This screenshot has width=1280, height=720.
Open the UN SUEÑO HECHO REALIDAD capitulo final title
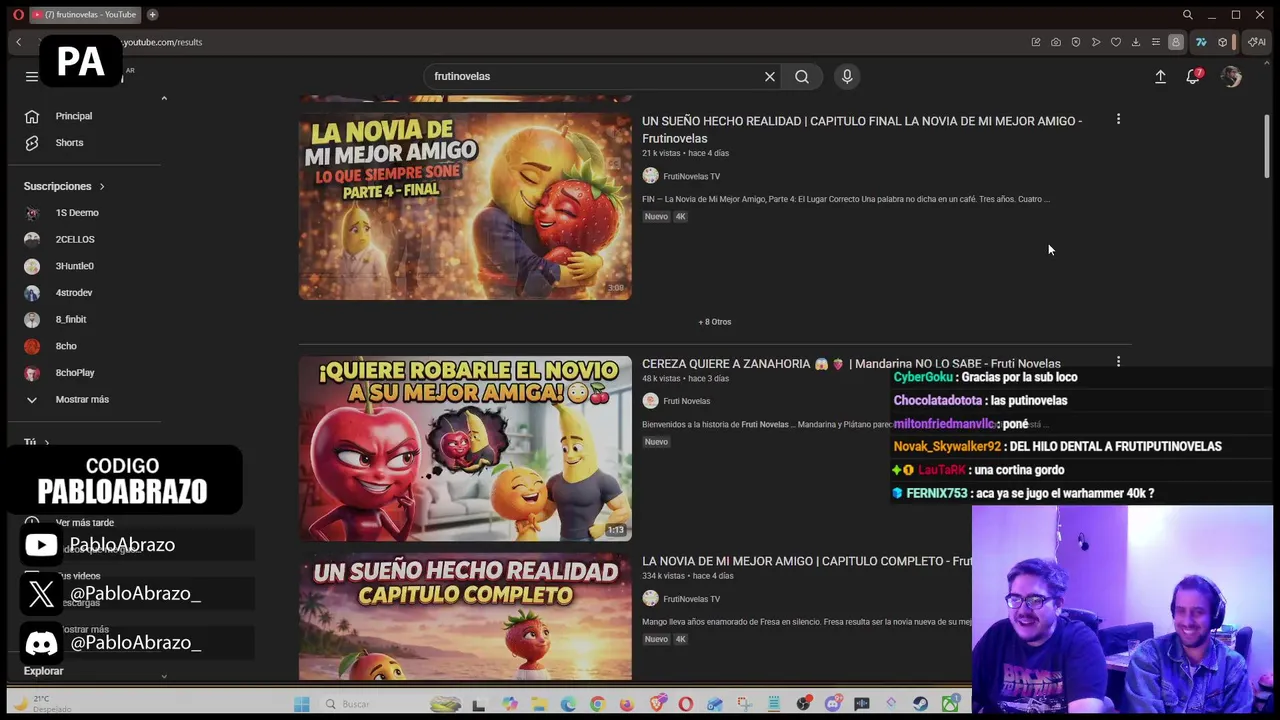(x=862, y=130)
